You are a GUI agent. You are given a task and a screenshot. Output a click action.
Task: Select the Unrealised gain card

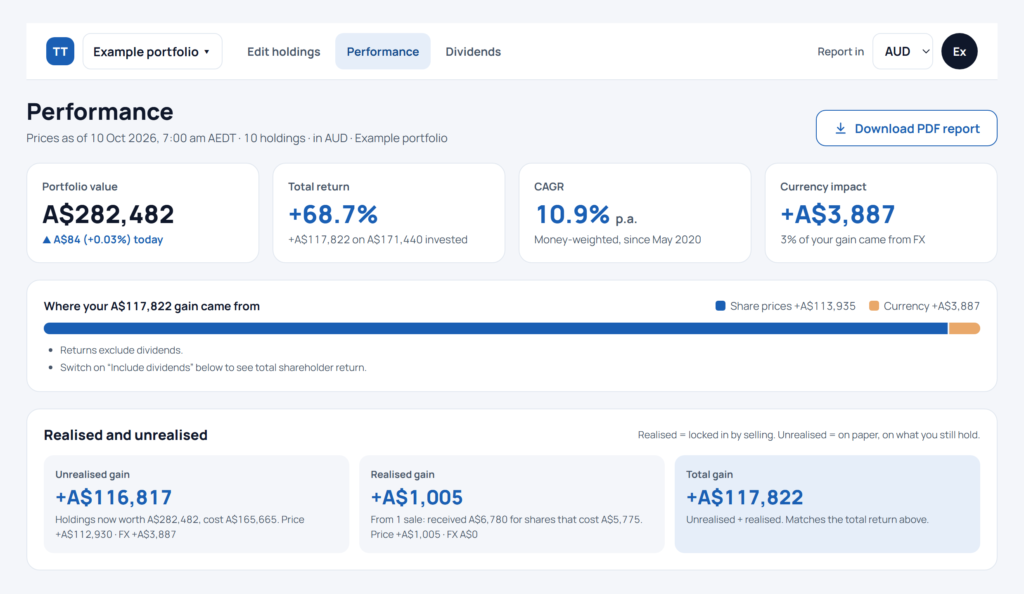[x=197, y=504]
